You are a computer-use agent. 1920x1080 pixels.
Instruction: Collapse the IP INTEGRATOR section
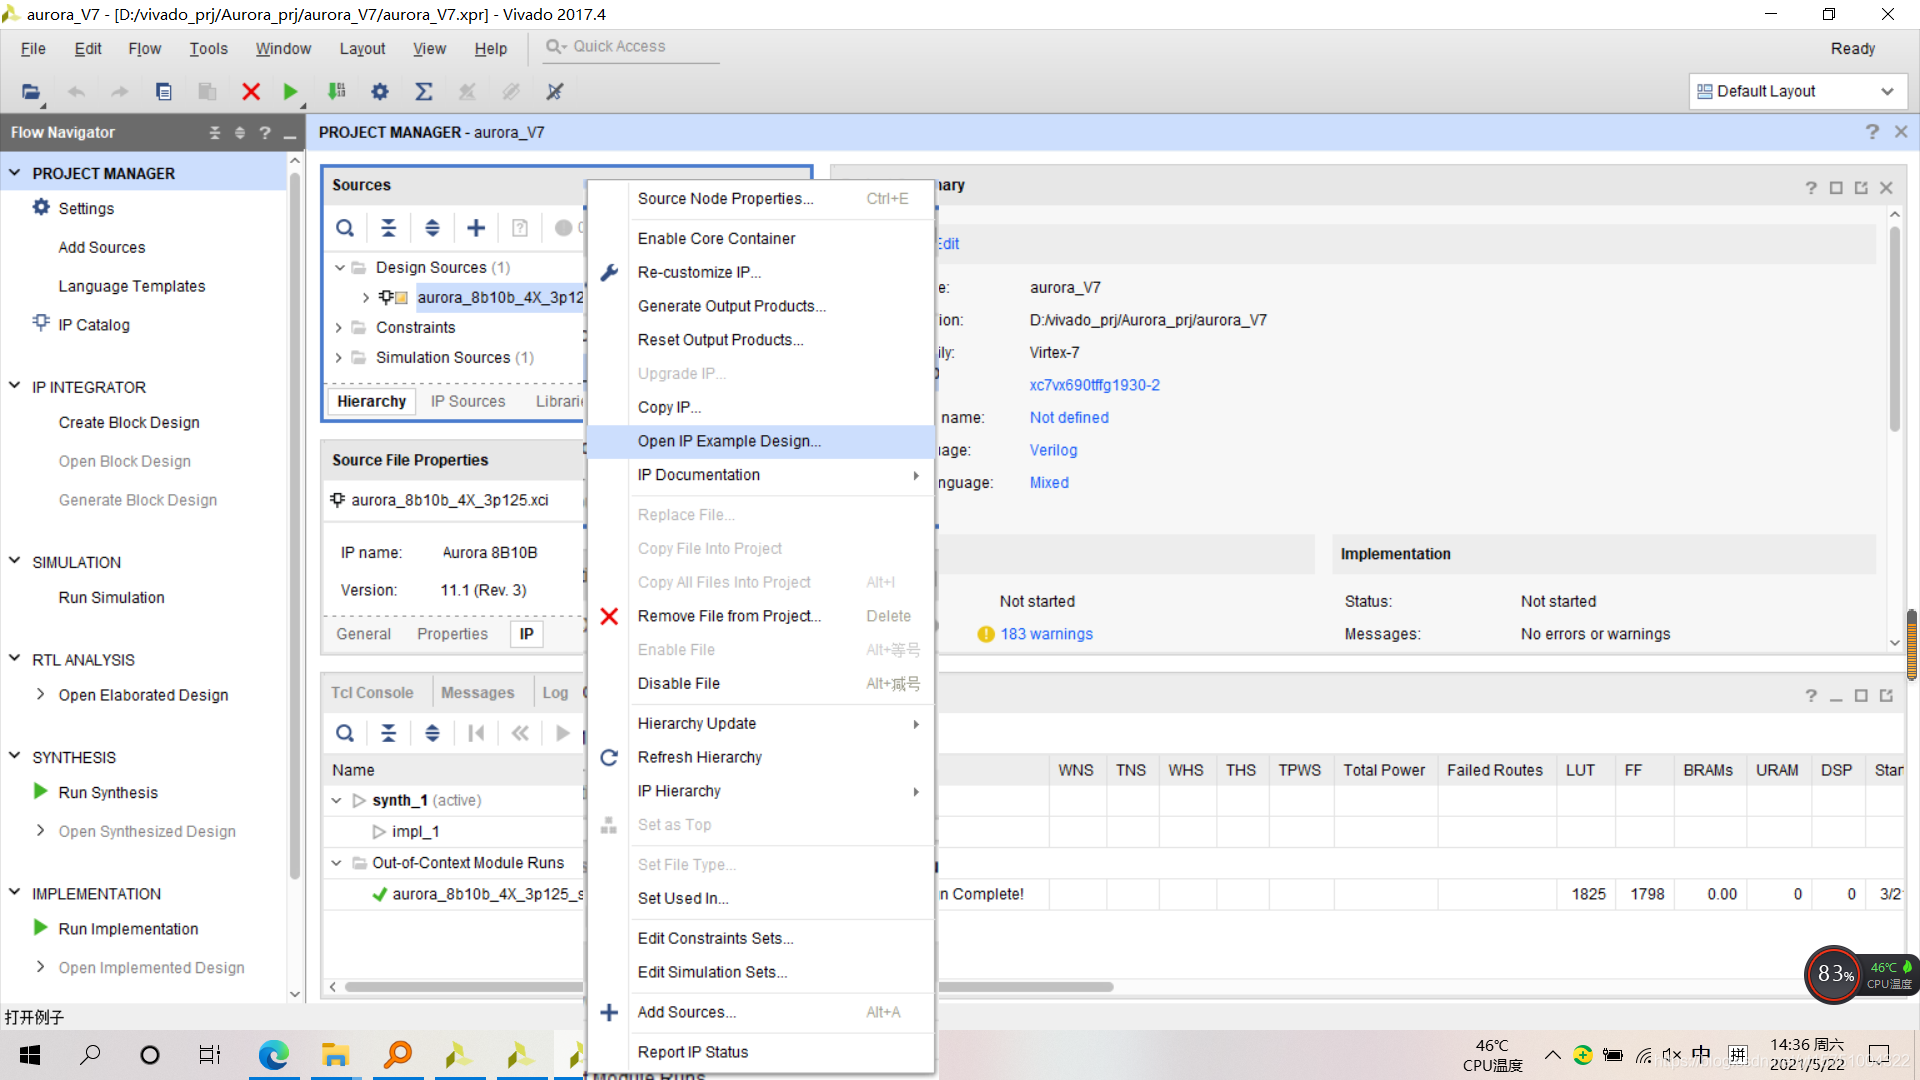[15, 386]
